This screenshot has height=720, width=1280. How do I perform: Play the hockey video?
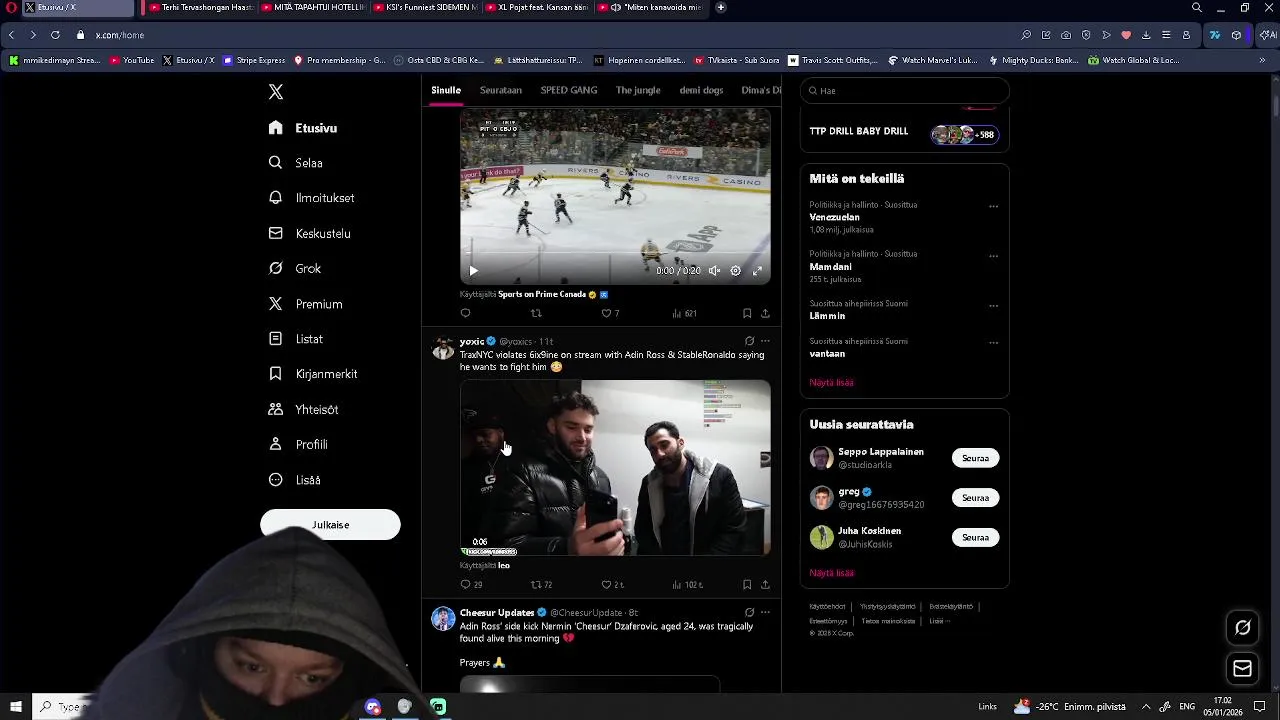[x=473, y=271]
